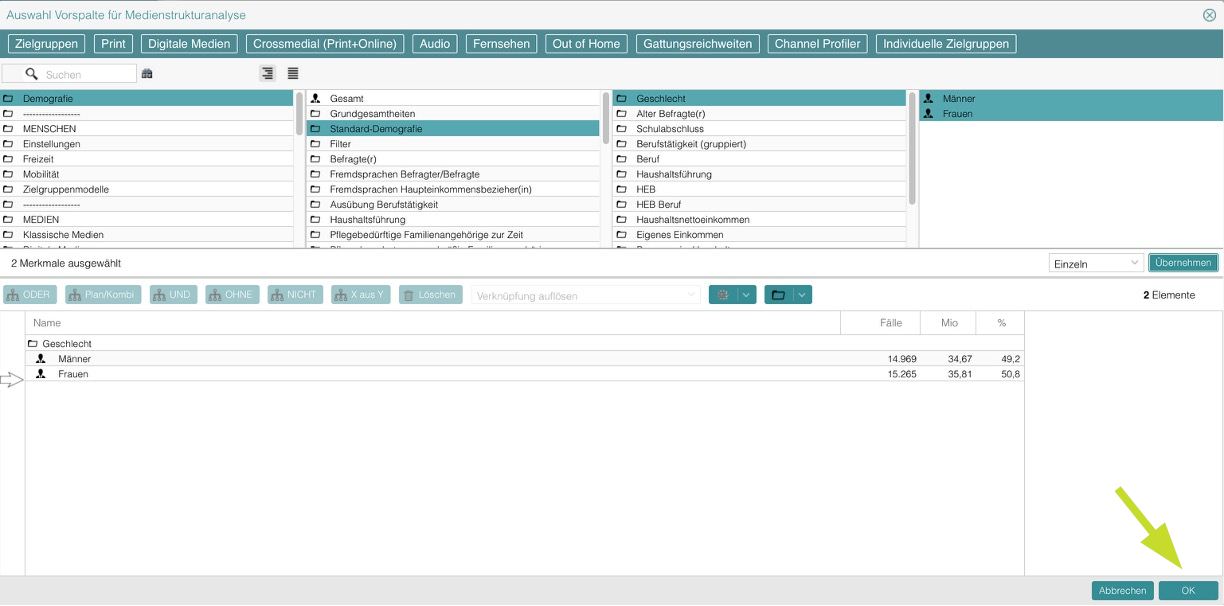
Task: Click the teal folder icon button
Action: pos(778,295)
